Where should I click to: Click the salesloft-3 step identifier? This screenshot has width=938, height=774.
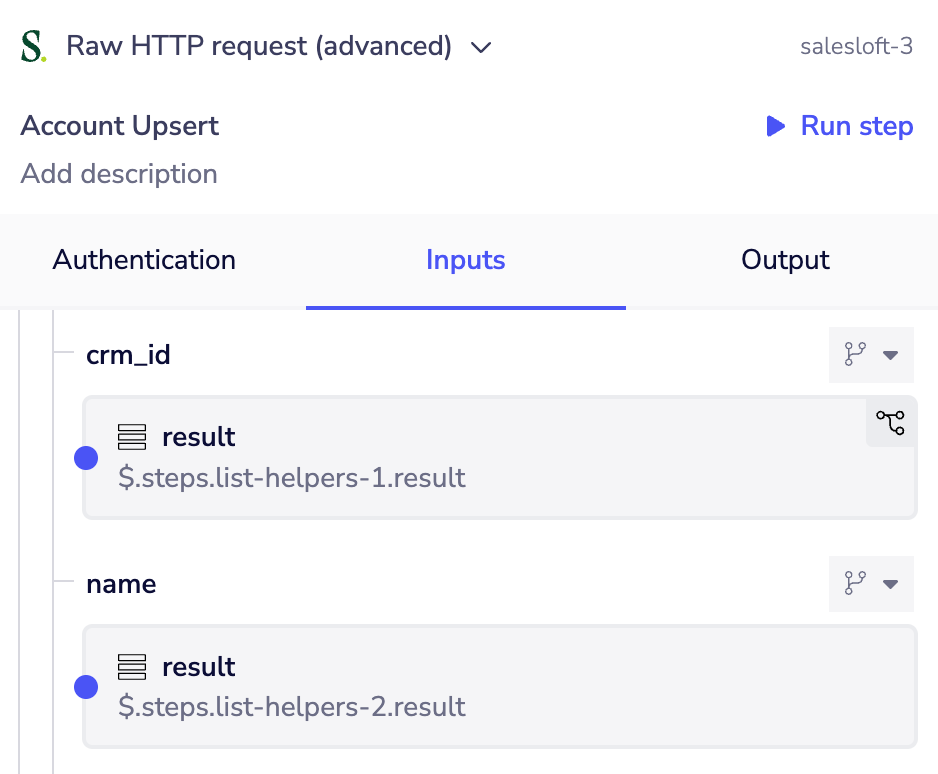pos(856,47)
